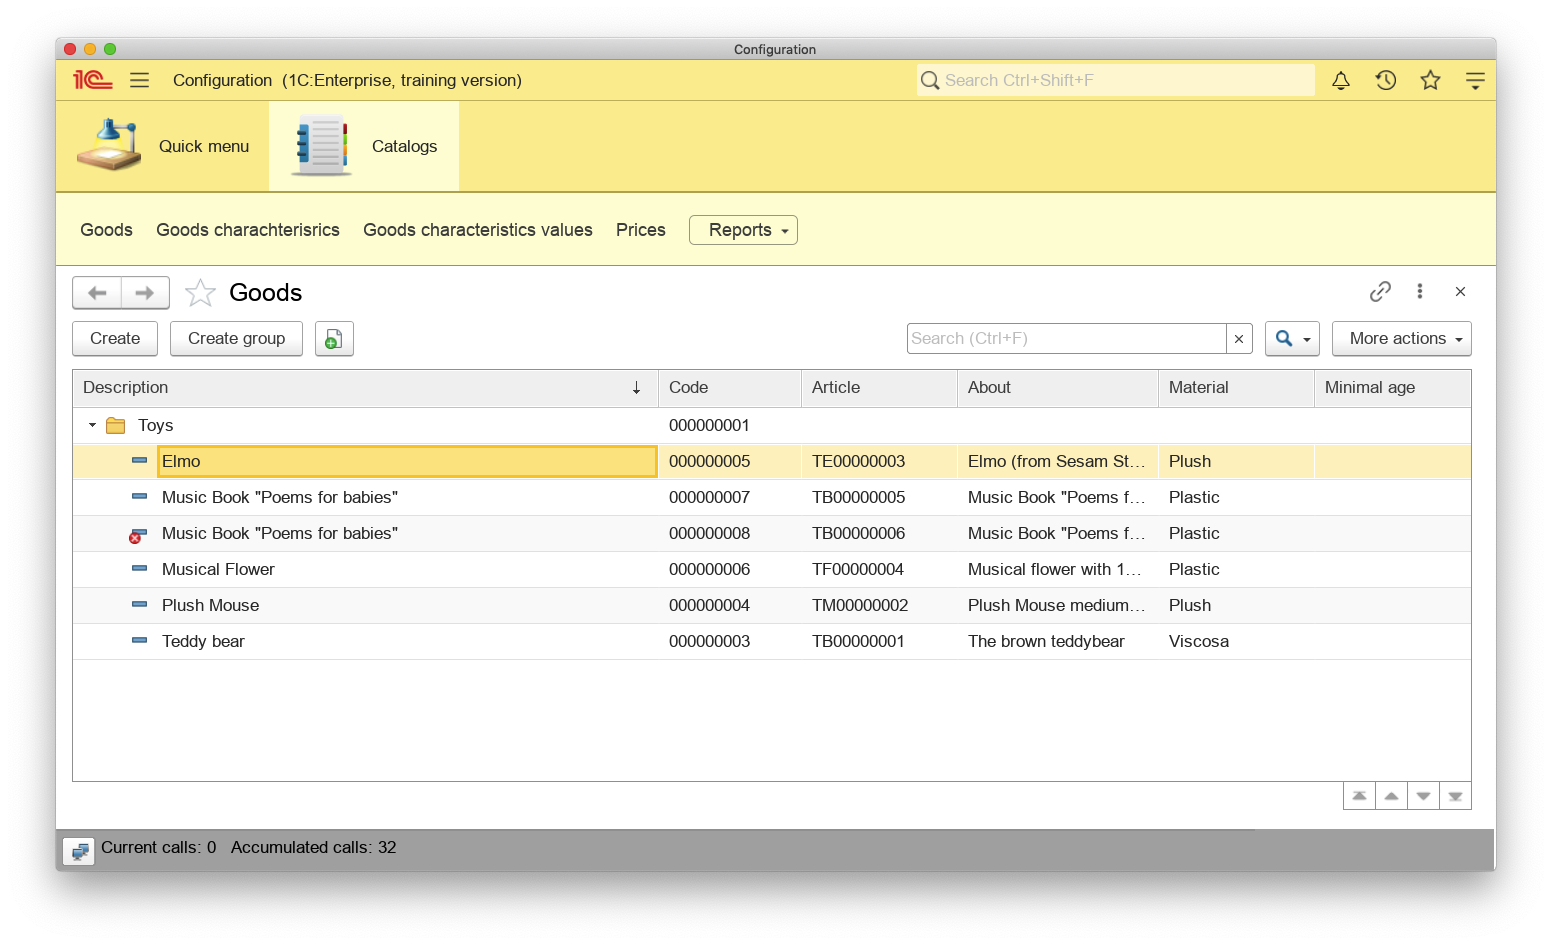Click the Create group button
Image resolution: width=1552 pixels, height=945 pixels.
point(236,339)
